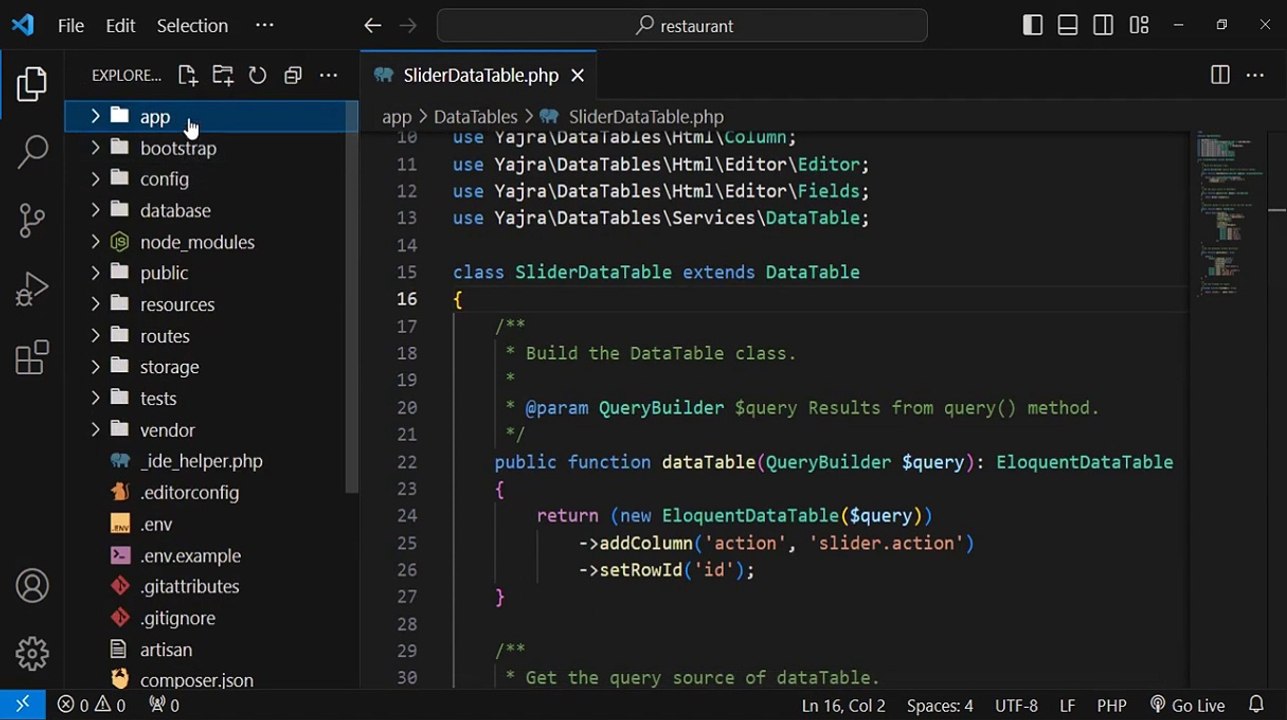Screen dimensions: 1287x720
Task: Expand the app folder
Action: tap(211, 116)
